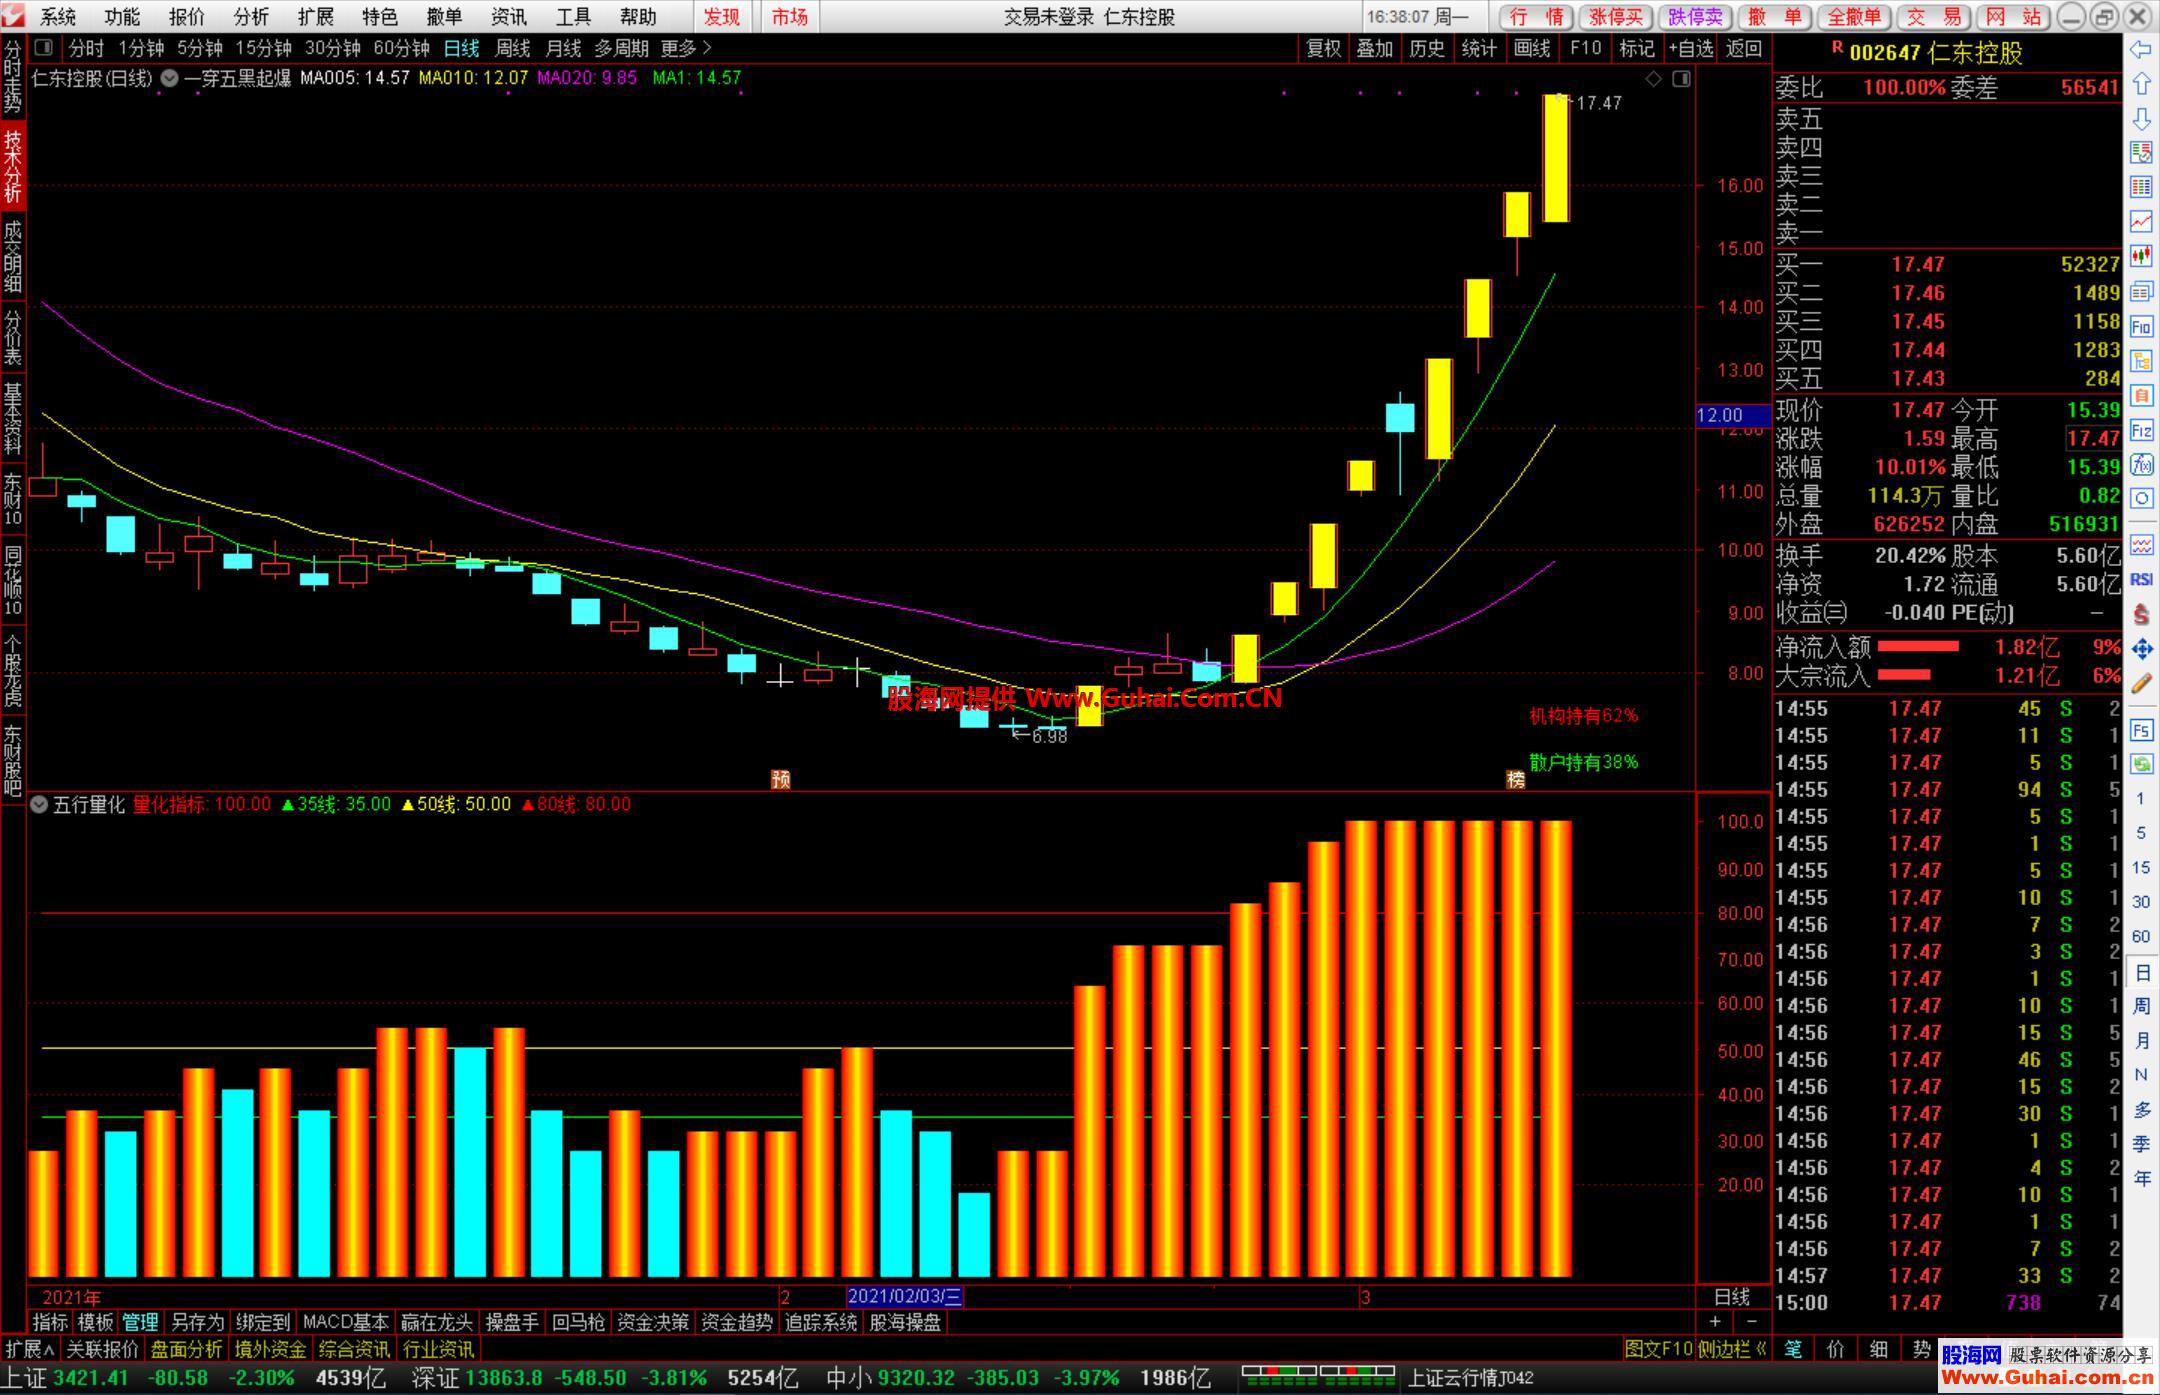This screenshot has width=2160, height=1395.
Task: Expand the 扩展 panel at bottom left
Action: click(30, 1349)
